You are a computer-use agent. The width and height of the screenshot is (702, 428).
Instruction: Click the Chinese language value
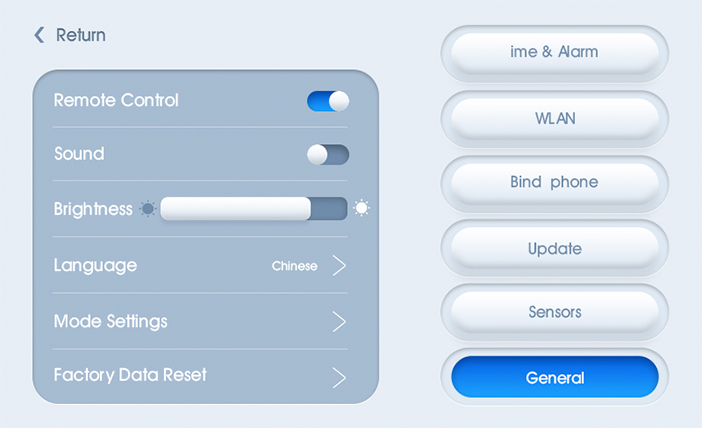point(294,266)
